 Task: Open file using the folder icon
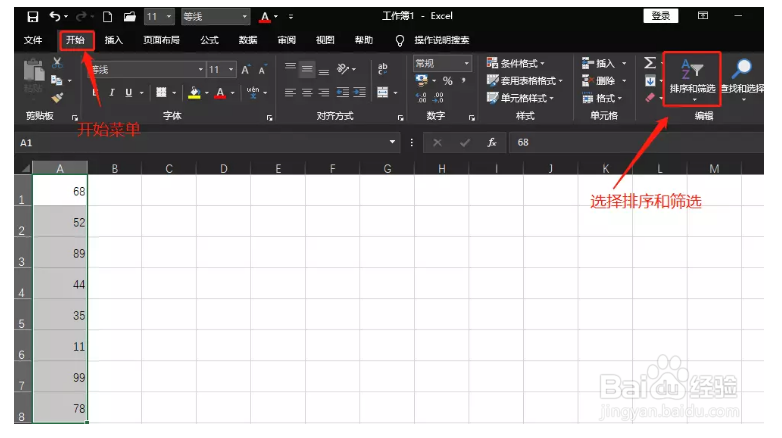(130, 17)
